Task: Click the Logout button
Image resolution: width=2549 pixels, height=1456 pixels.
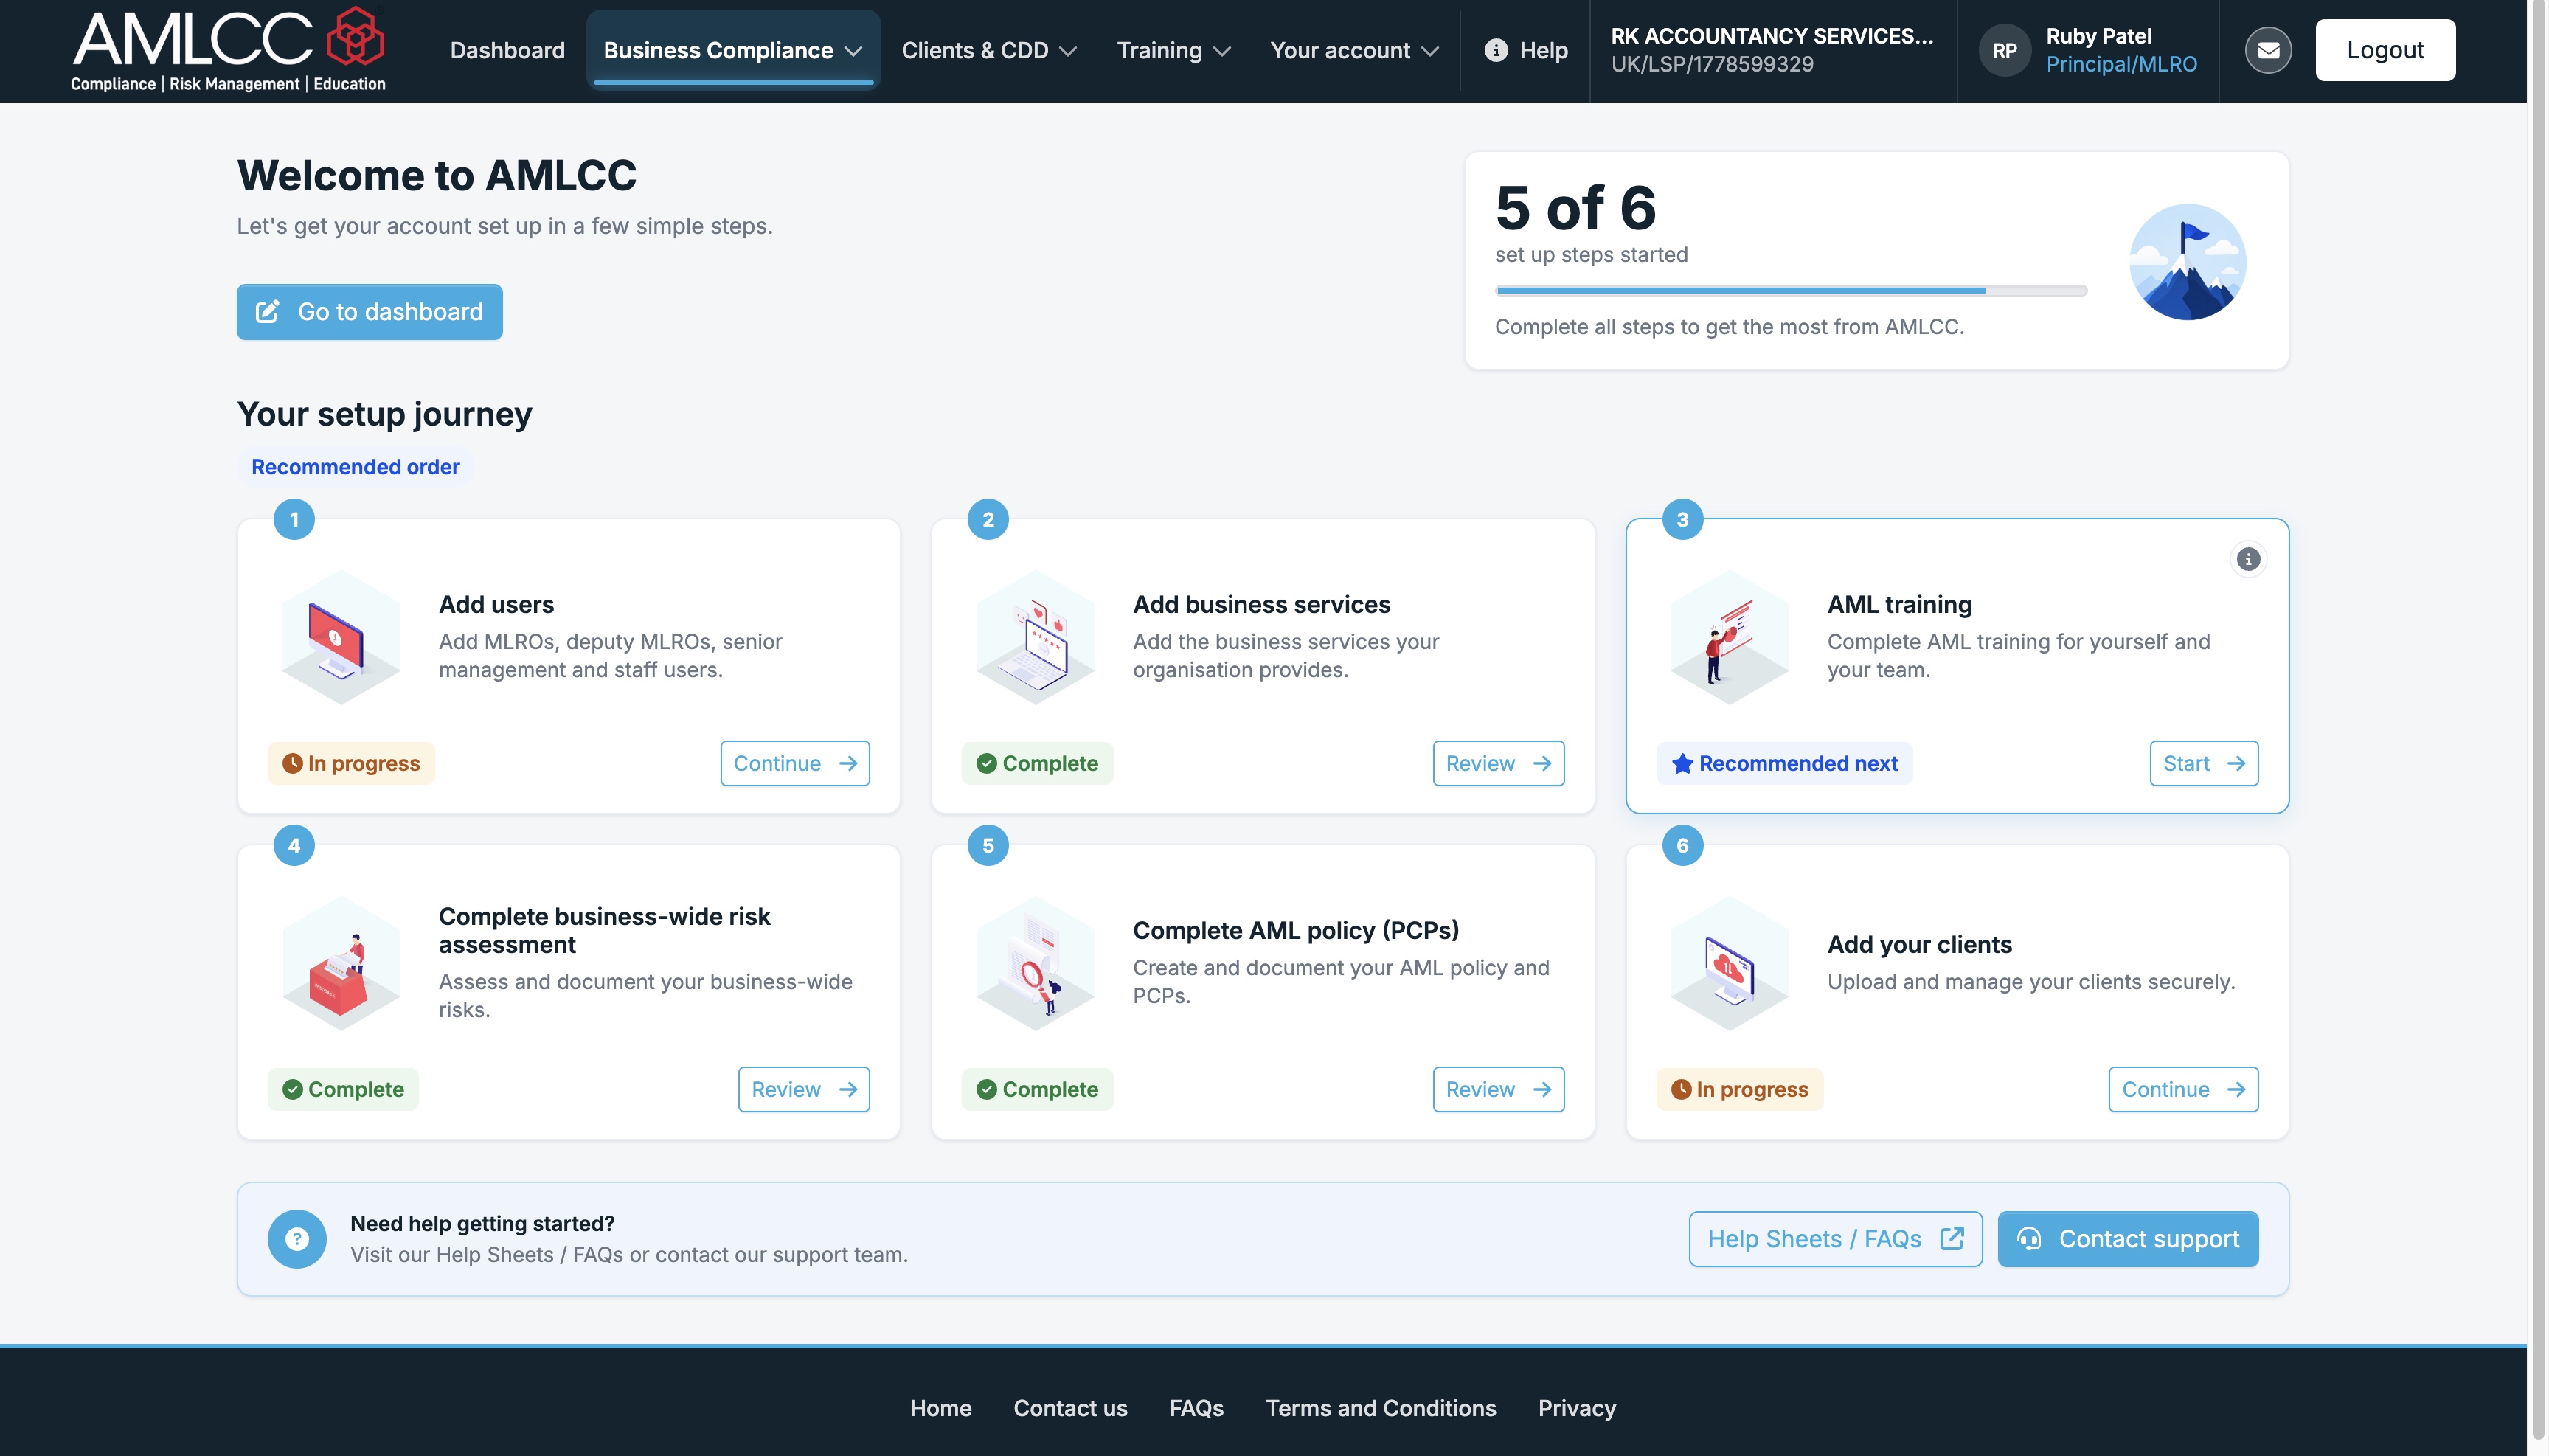Action: coord(2385,50)
